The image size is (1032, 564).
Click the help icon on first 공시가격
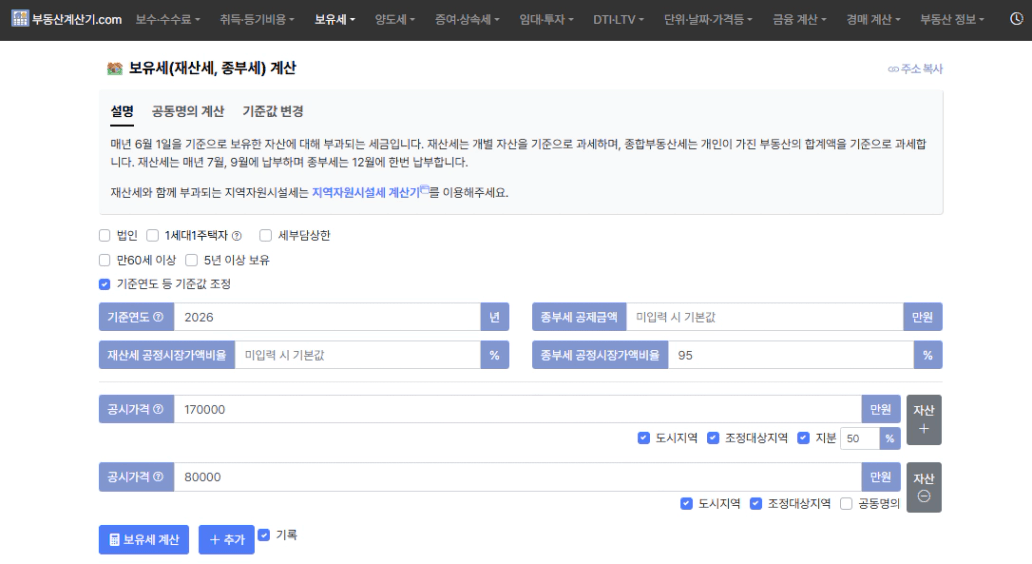pyautogui.click(x=159, y=409)
